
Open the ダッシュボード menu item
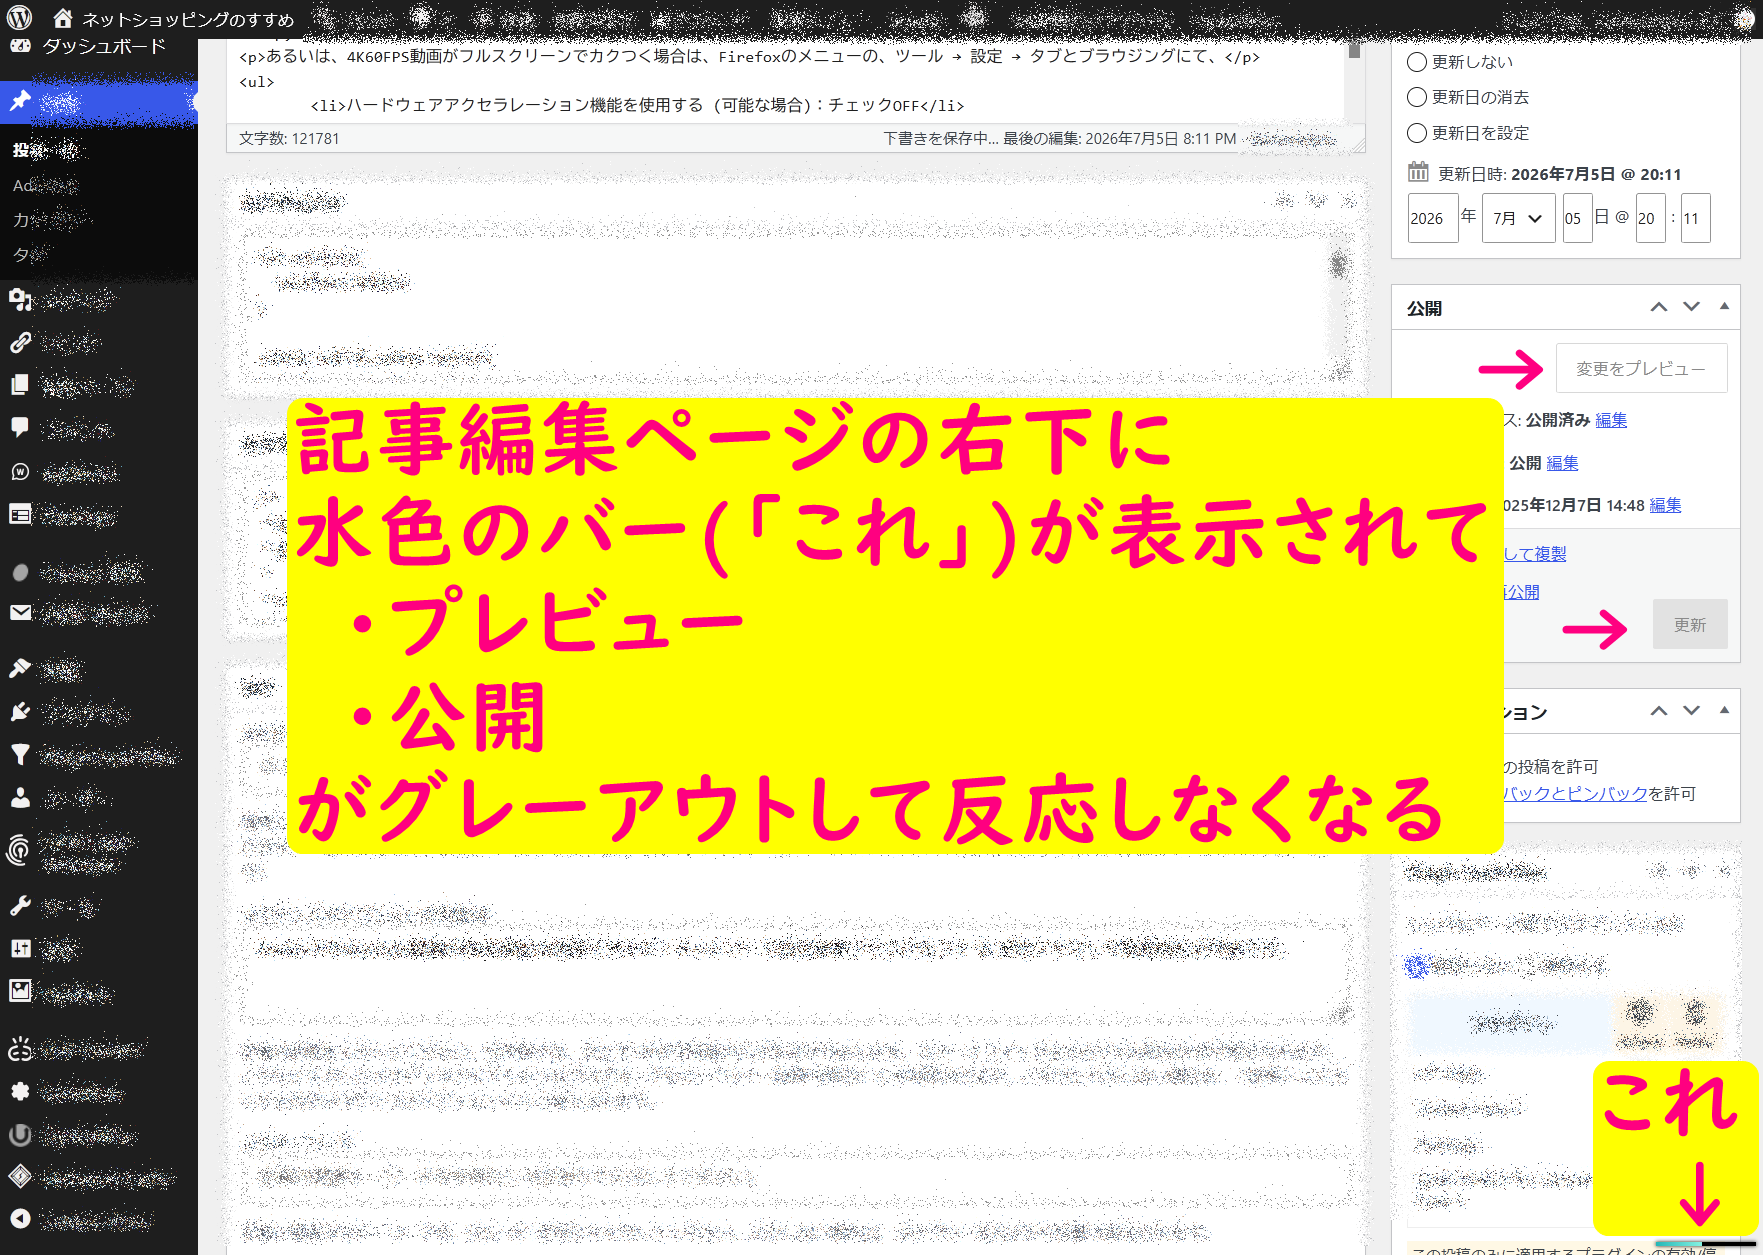[104, 45]
